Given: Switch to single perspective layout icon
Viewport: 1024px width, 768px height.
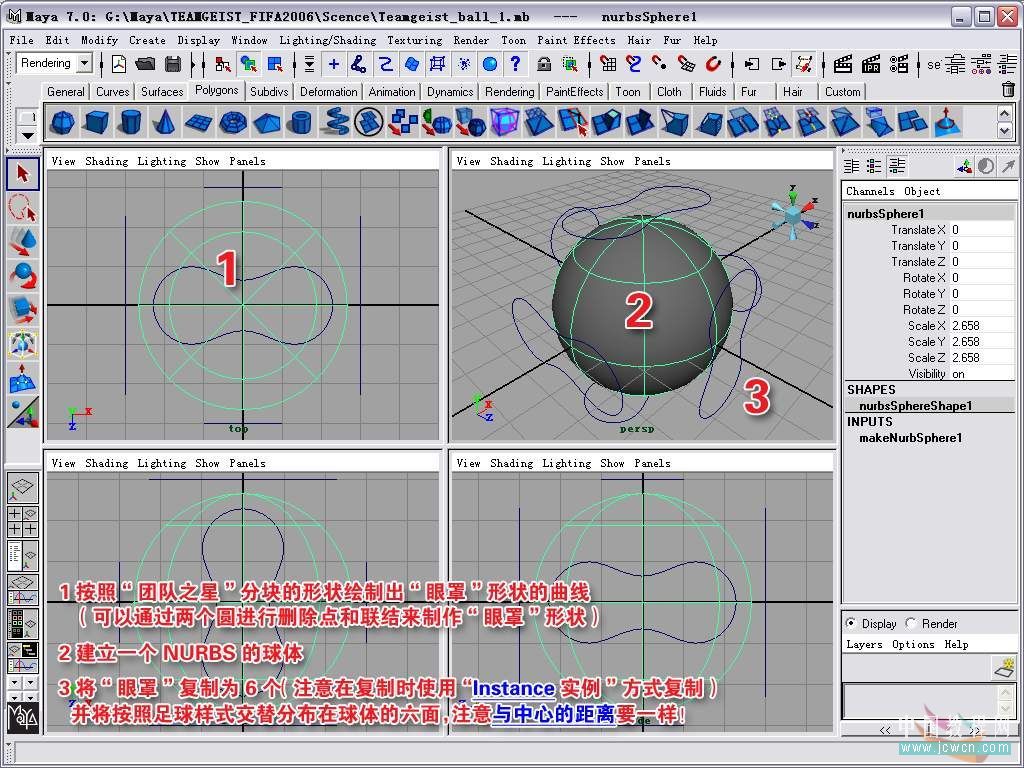Looking at the screenshot, I should click(23, 488).
